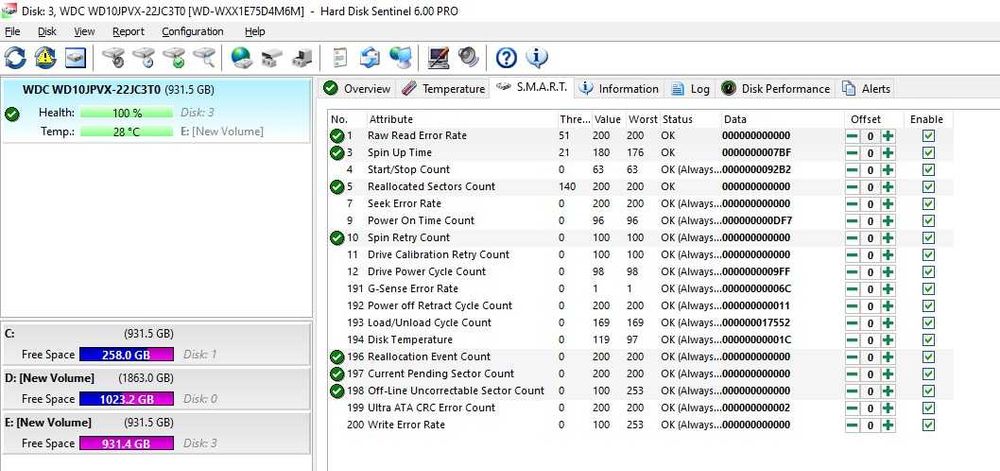
Task: Open the Disk Performance tab
Action: [777, 89]
